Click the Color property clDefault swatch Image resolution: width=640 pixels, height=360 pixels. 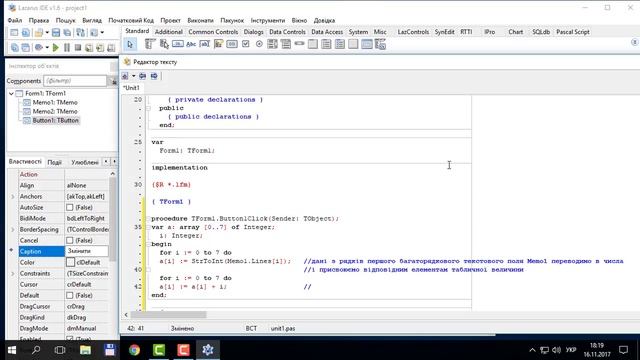[71, 262]
